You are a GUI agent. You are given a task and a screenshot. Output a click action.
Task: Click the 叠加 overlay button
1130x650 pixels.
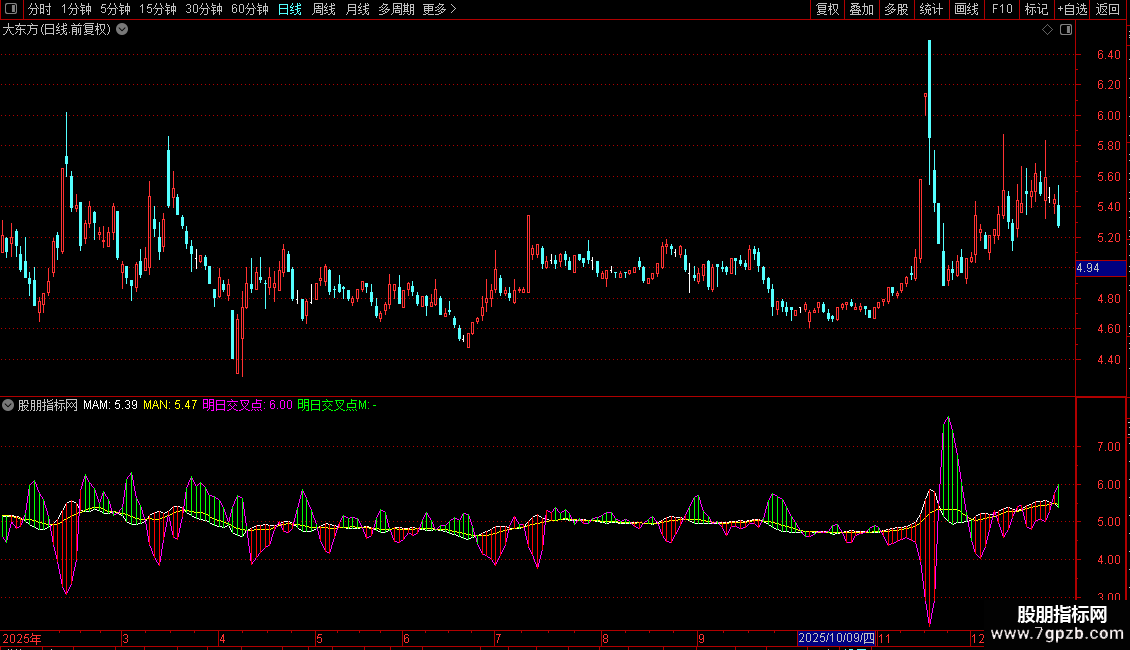tap(861, 9)
